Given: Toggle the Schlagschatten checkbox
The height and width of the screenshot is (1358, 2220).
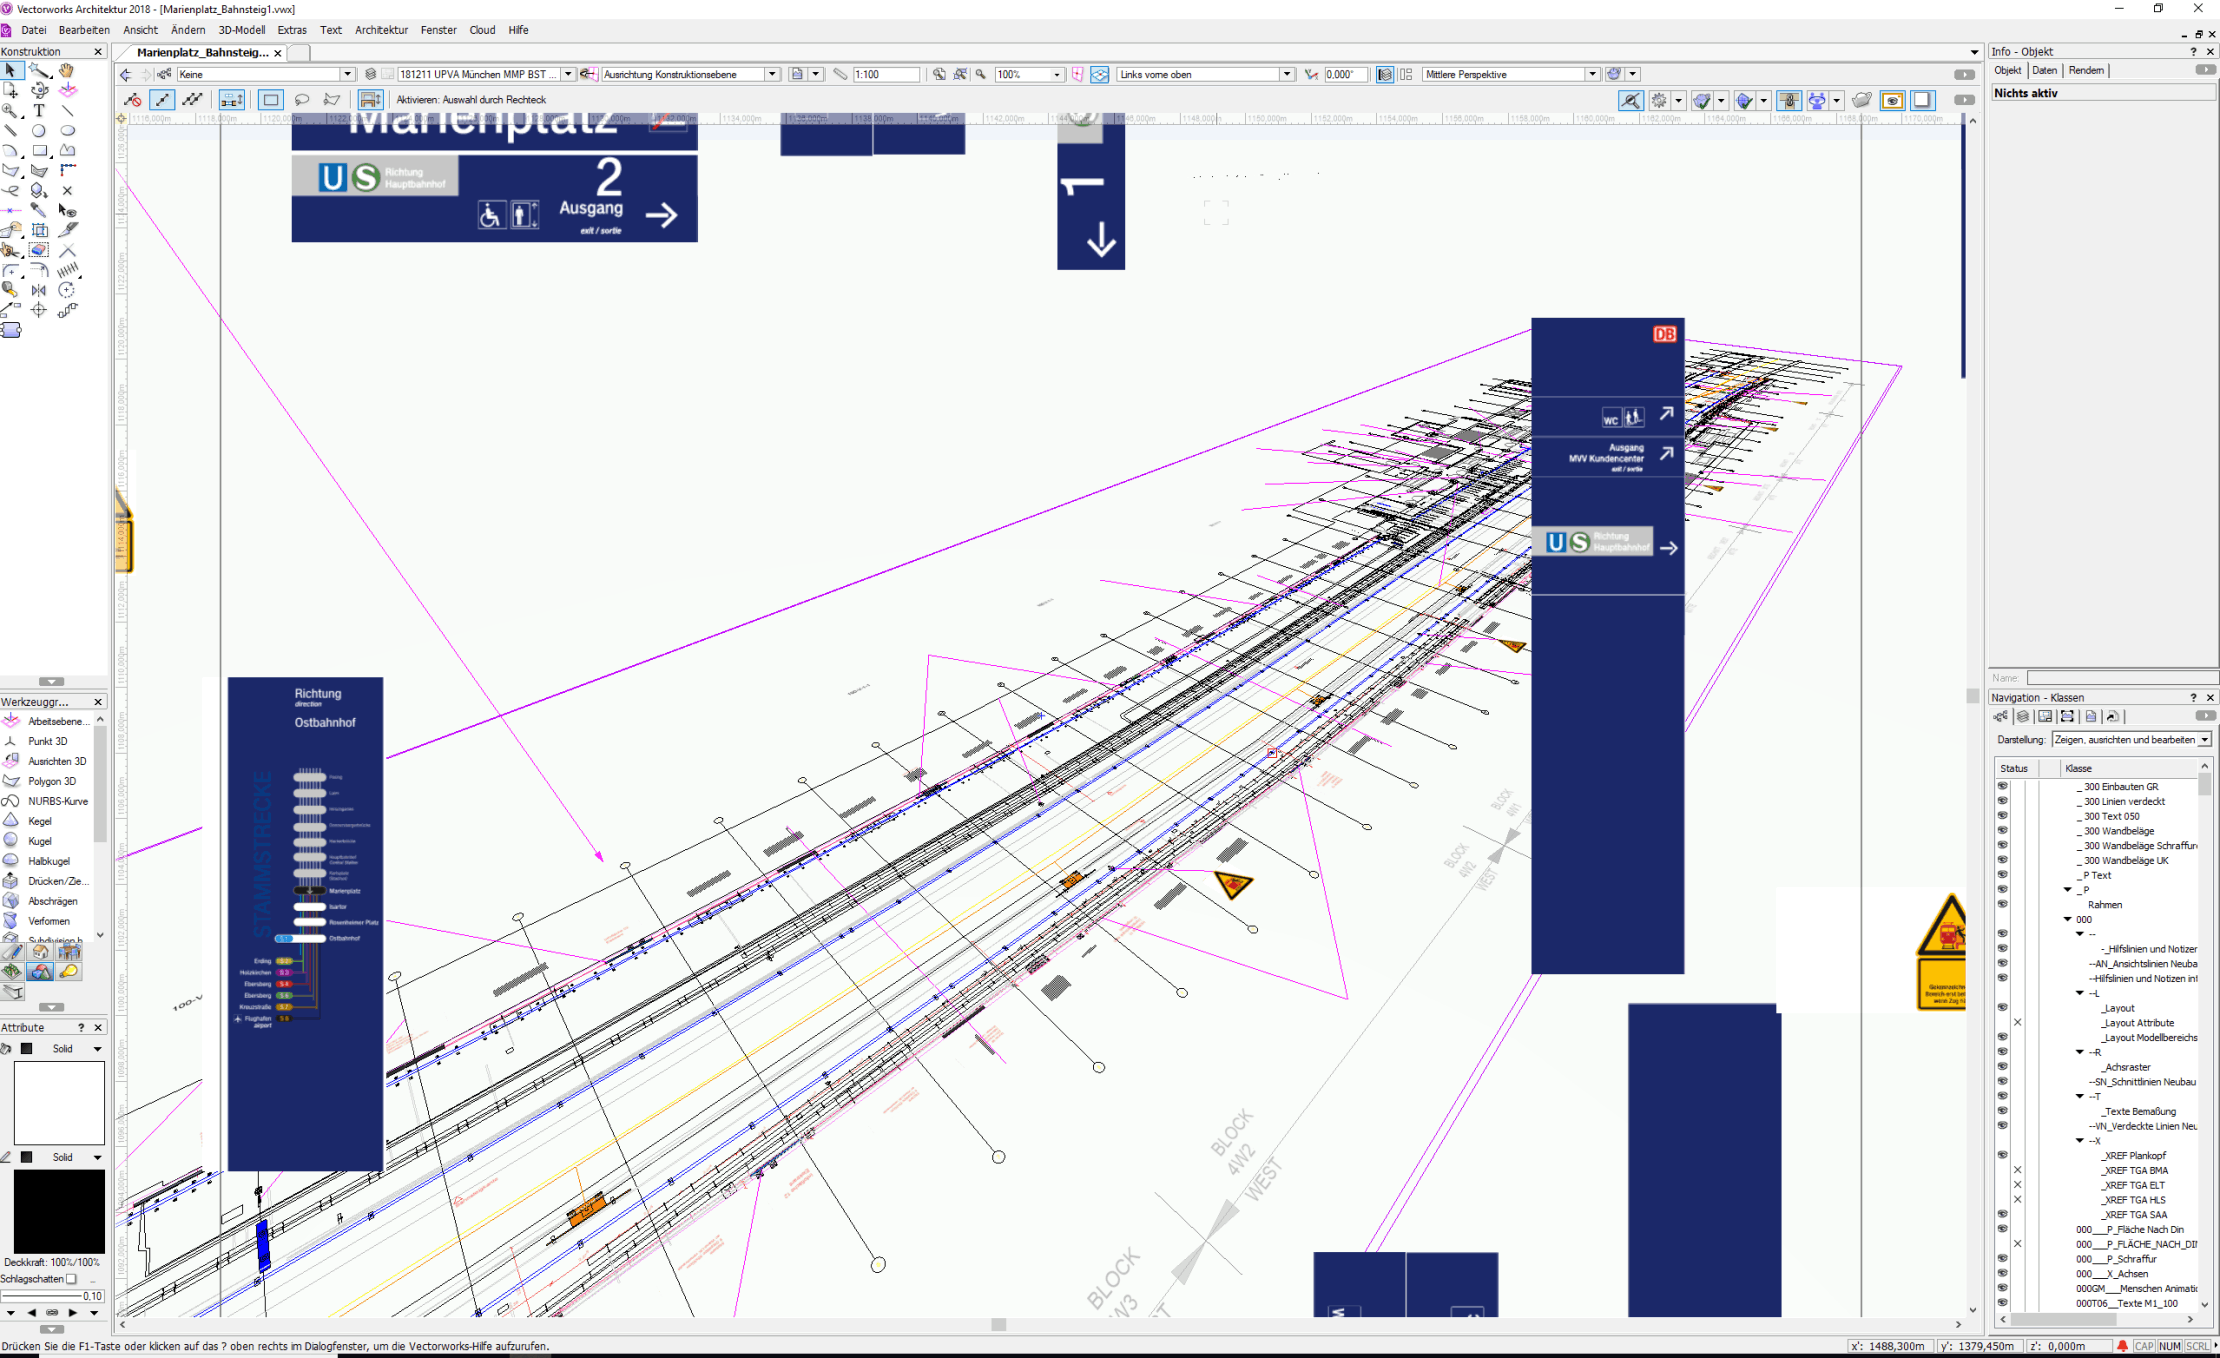Looking at the screenshot, I should tap(72, 1279).
